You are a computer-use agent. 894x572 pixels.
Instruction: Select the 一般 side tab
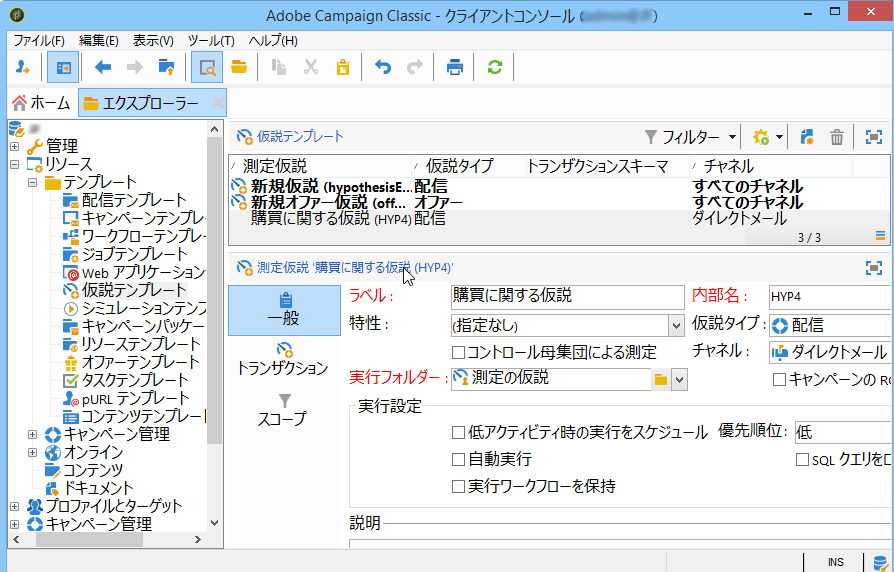[284, 310]
